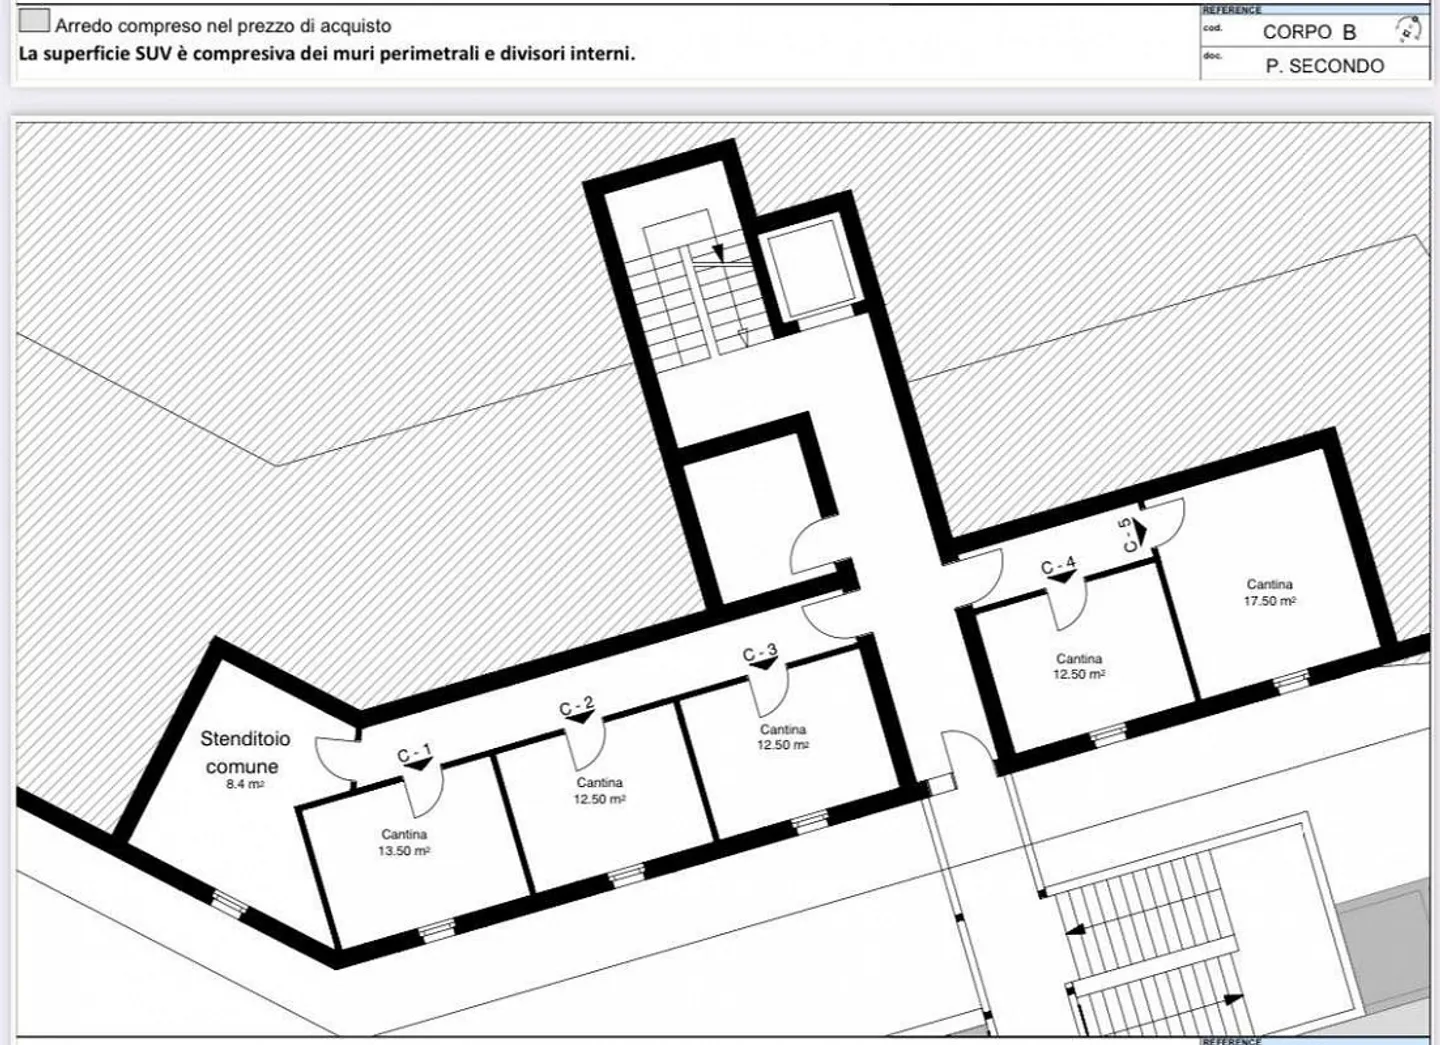
Task: Click the elevator shaft square beside the stairs
Action: 807,268
